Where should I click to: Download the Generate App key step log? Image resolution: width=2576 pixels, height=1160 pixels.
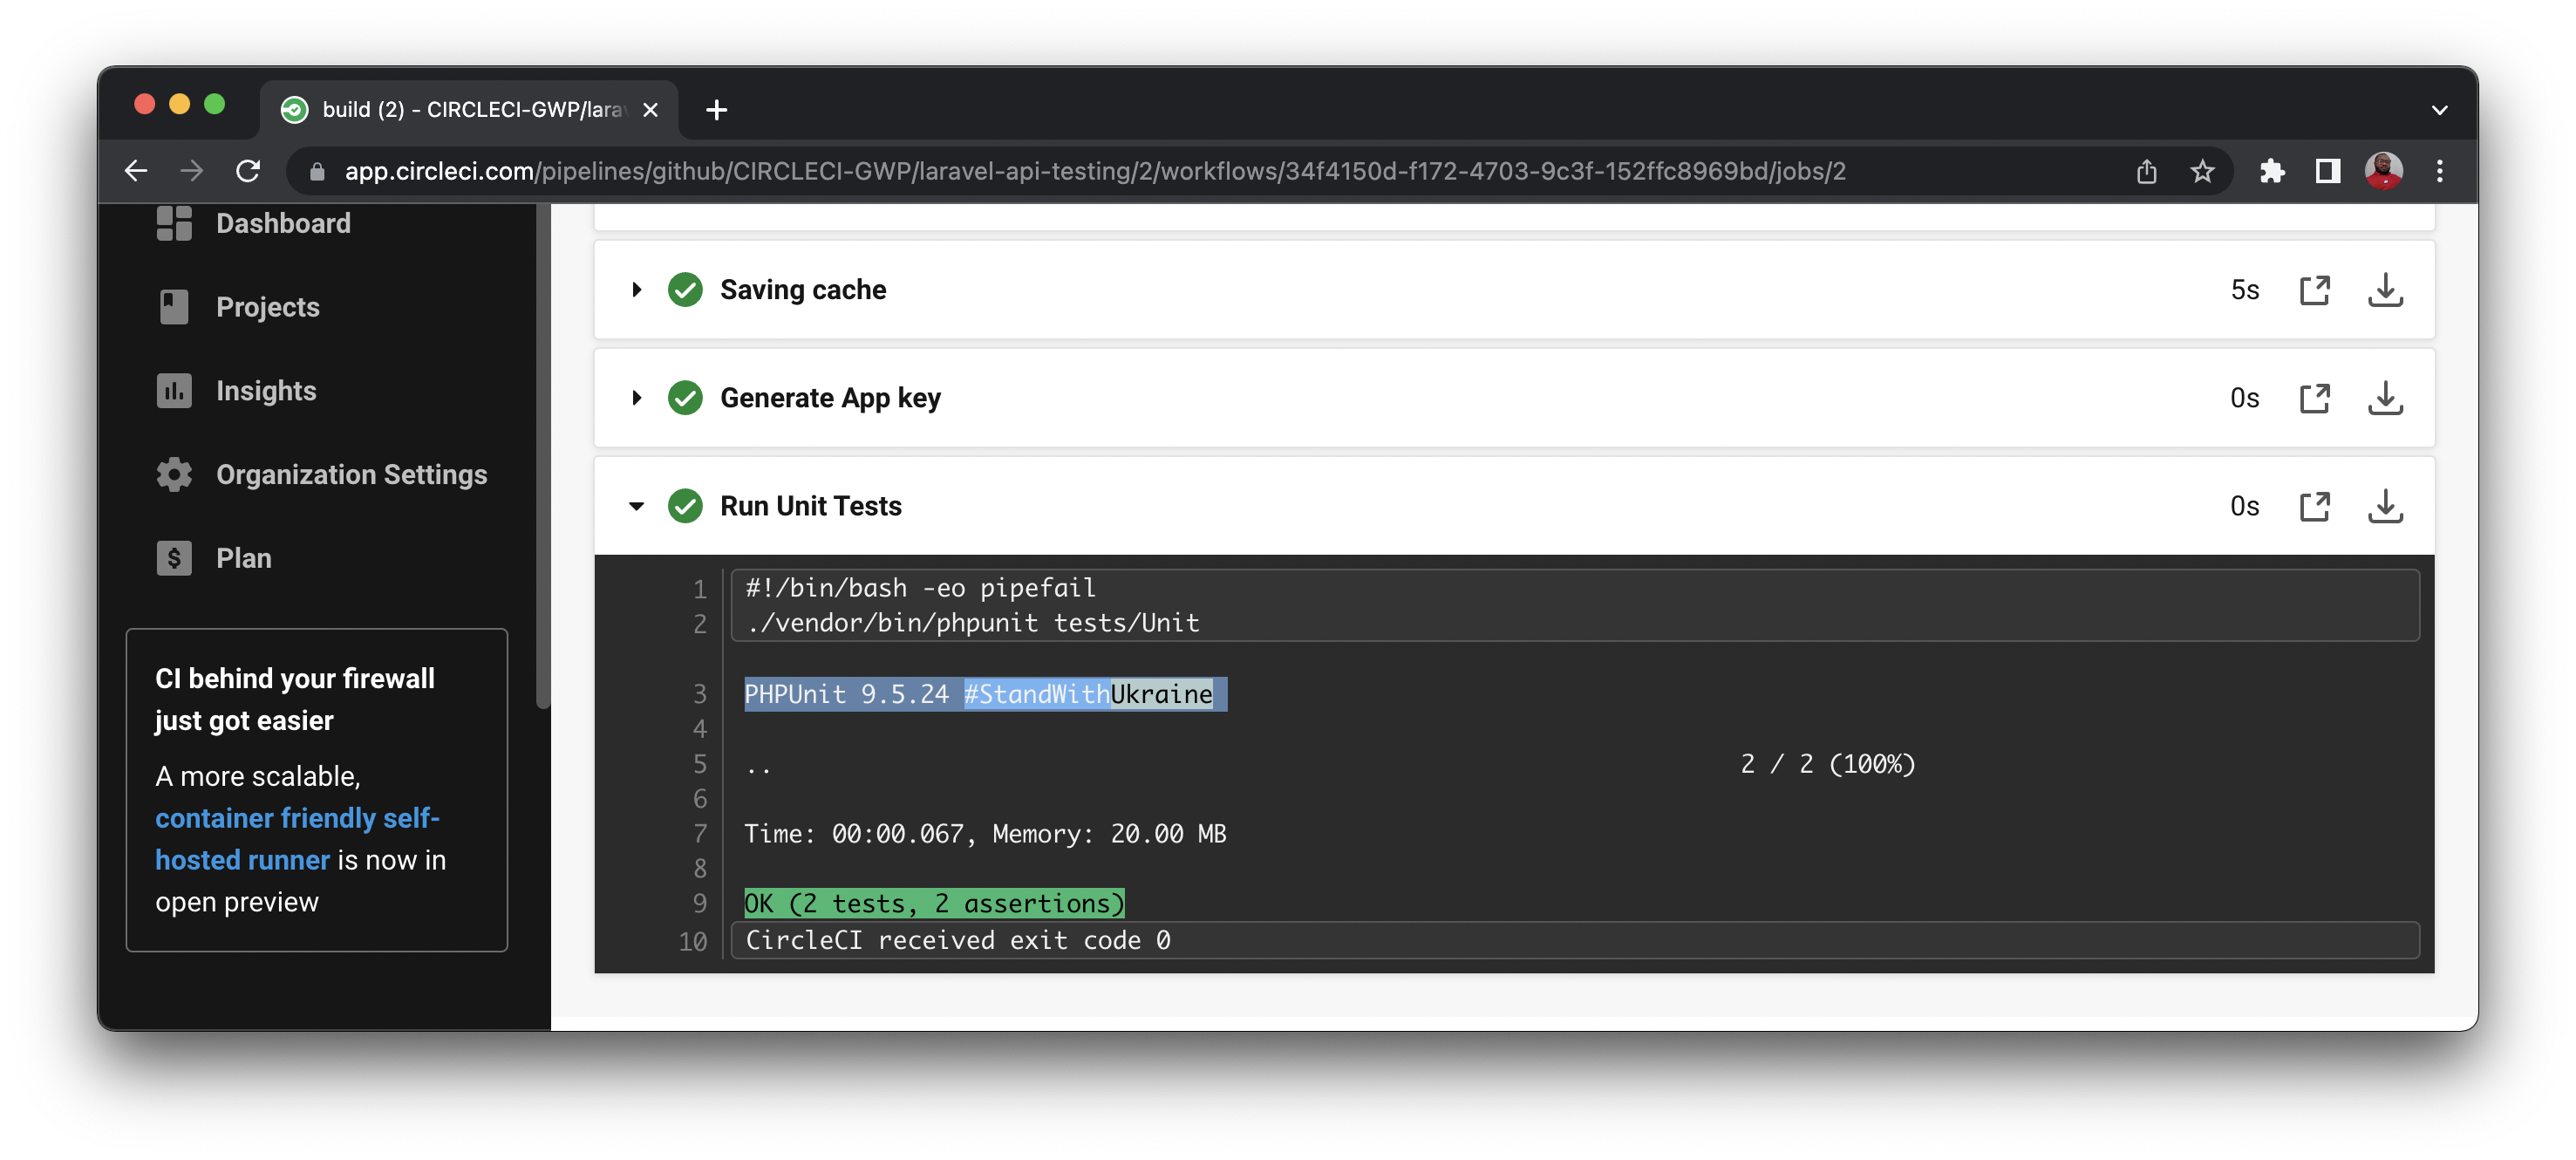[2386, 397]
